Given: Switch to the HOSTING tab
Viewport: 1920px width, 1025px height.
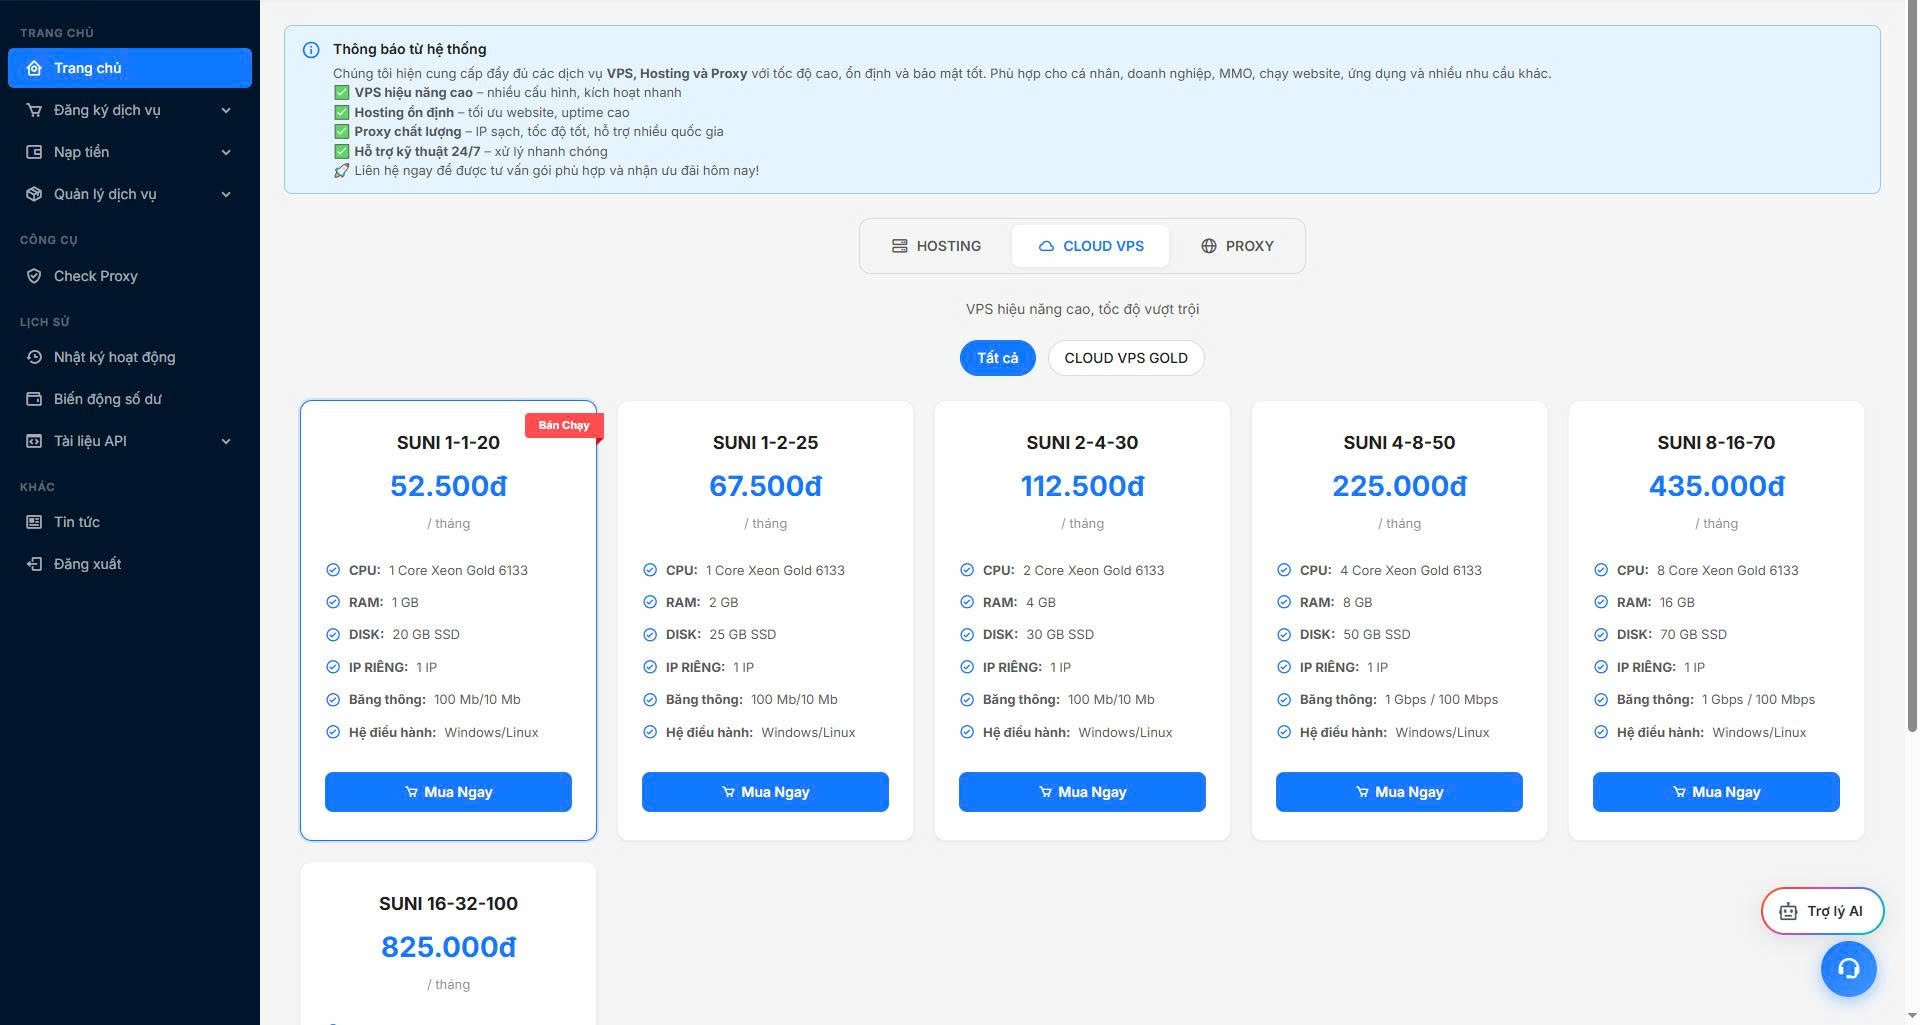Looking at the screenshot, I should tap(936, 246).
